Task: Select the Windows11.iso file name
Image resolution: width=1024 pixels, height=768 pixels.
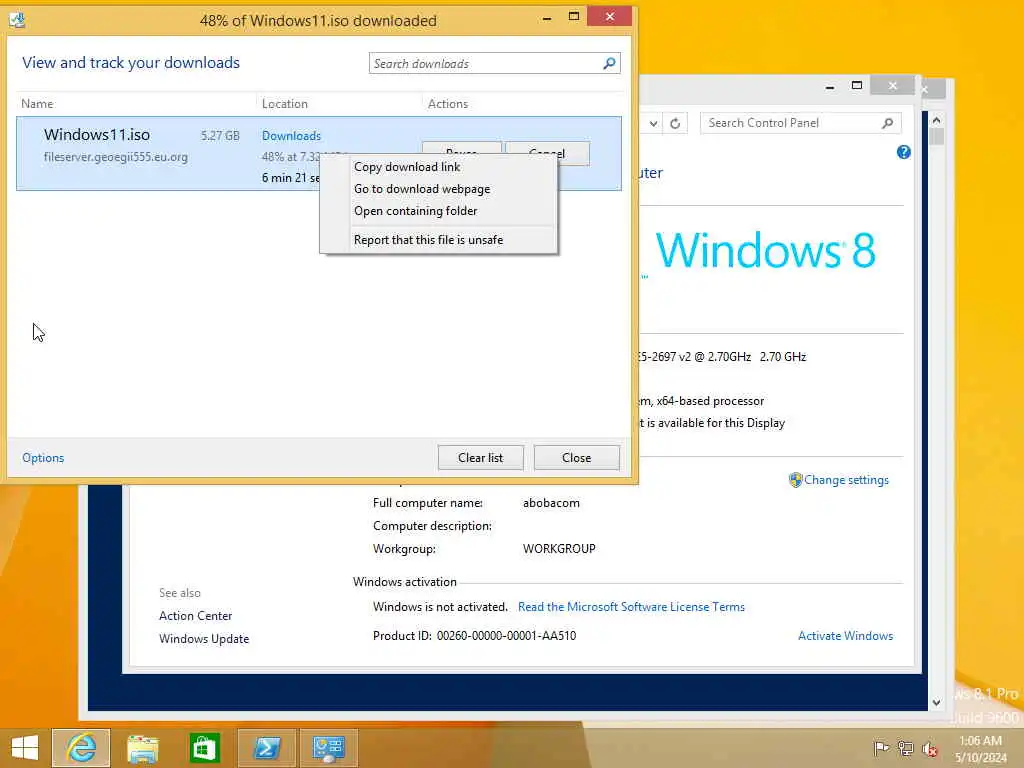Action: [x=97, y=135]
